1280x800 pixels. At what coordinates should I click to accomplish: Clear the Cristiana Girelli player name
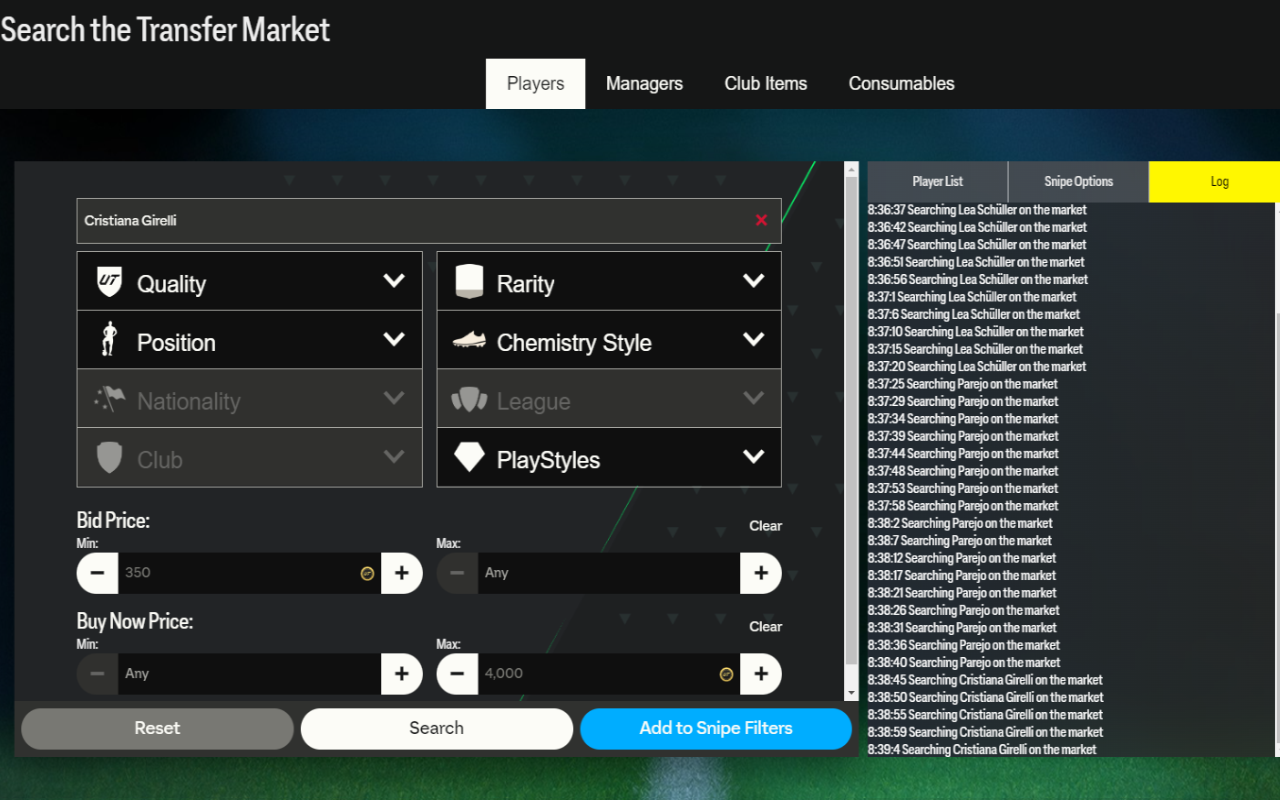[761, 220]
